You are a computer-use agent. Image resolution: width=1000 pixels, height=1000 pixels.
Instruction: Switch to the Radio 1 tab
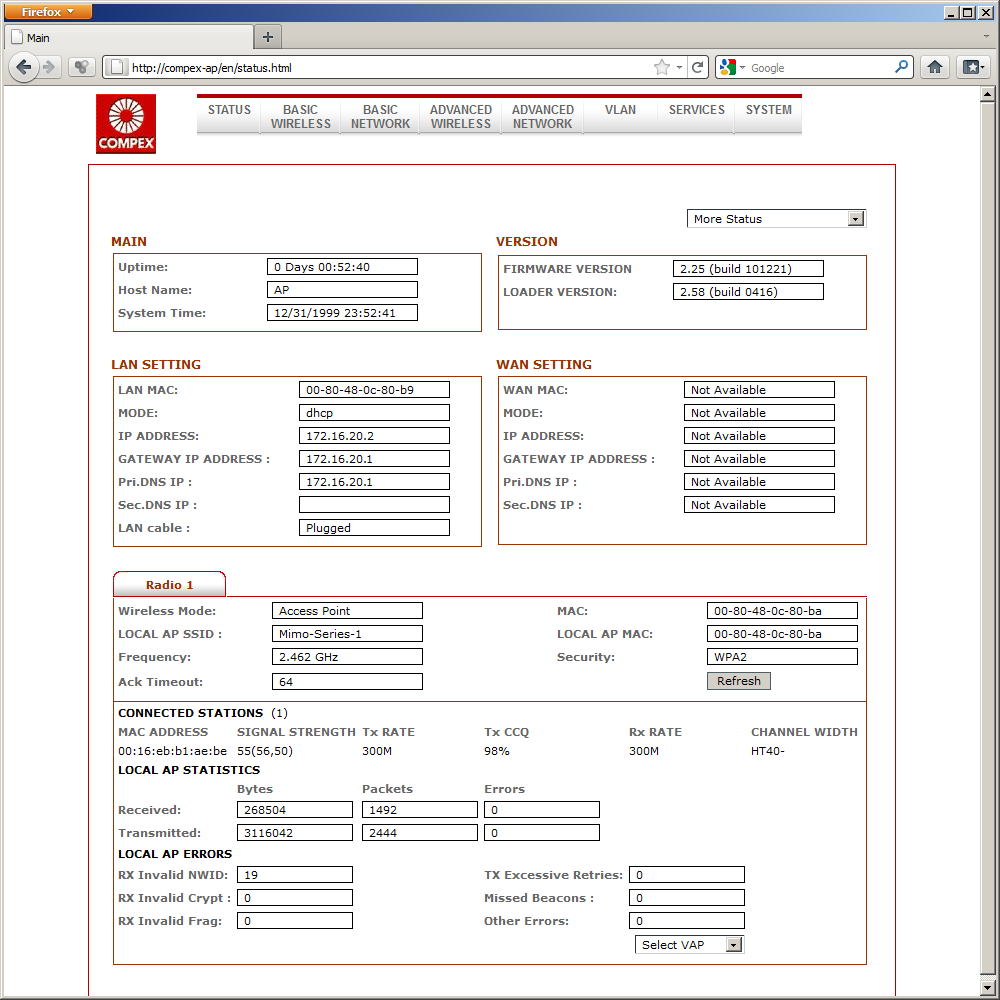coord(169,585)
